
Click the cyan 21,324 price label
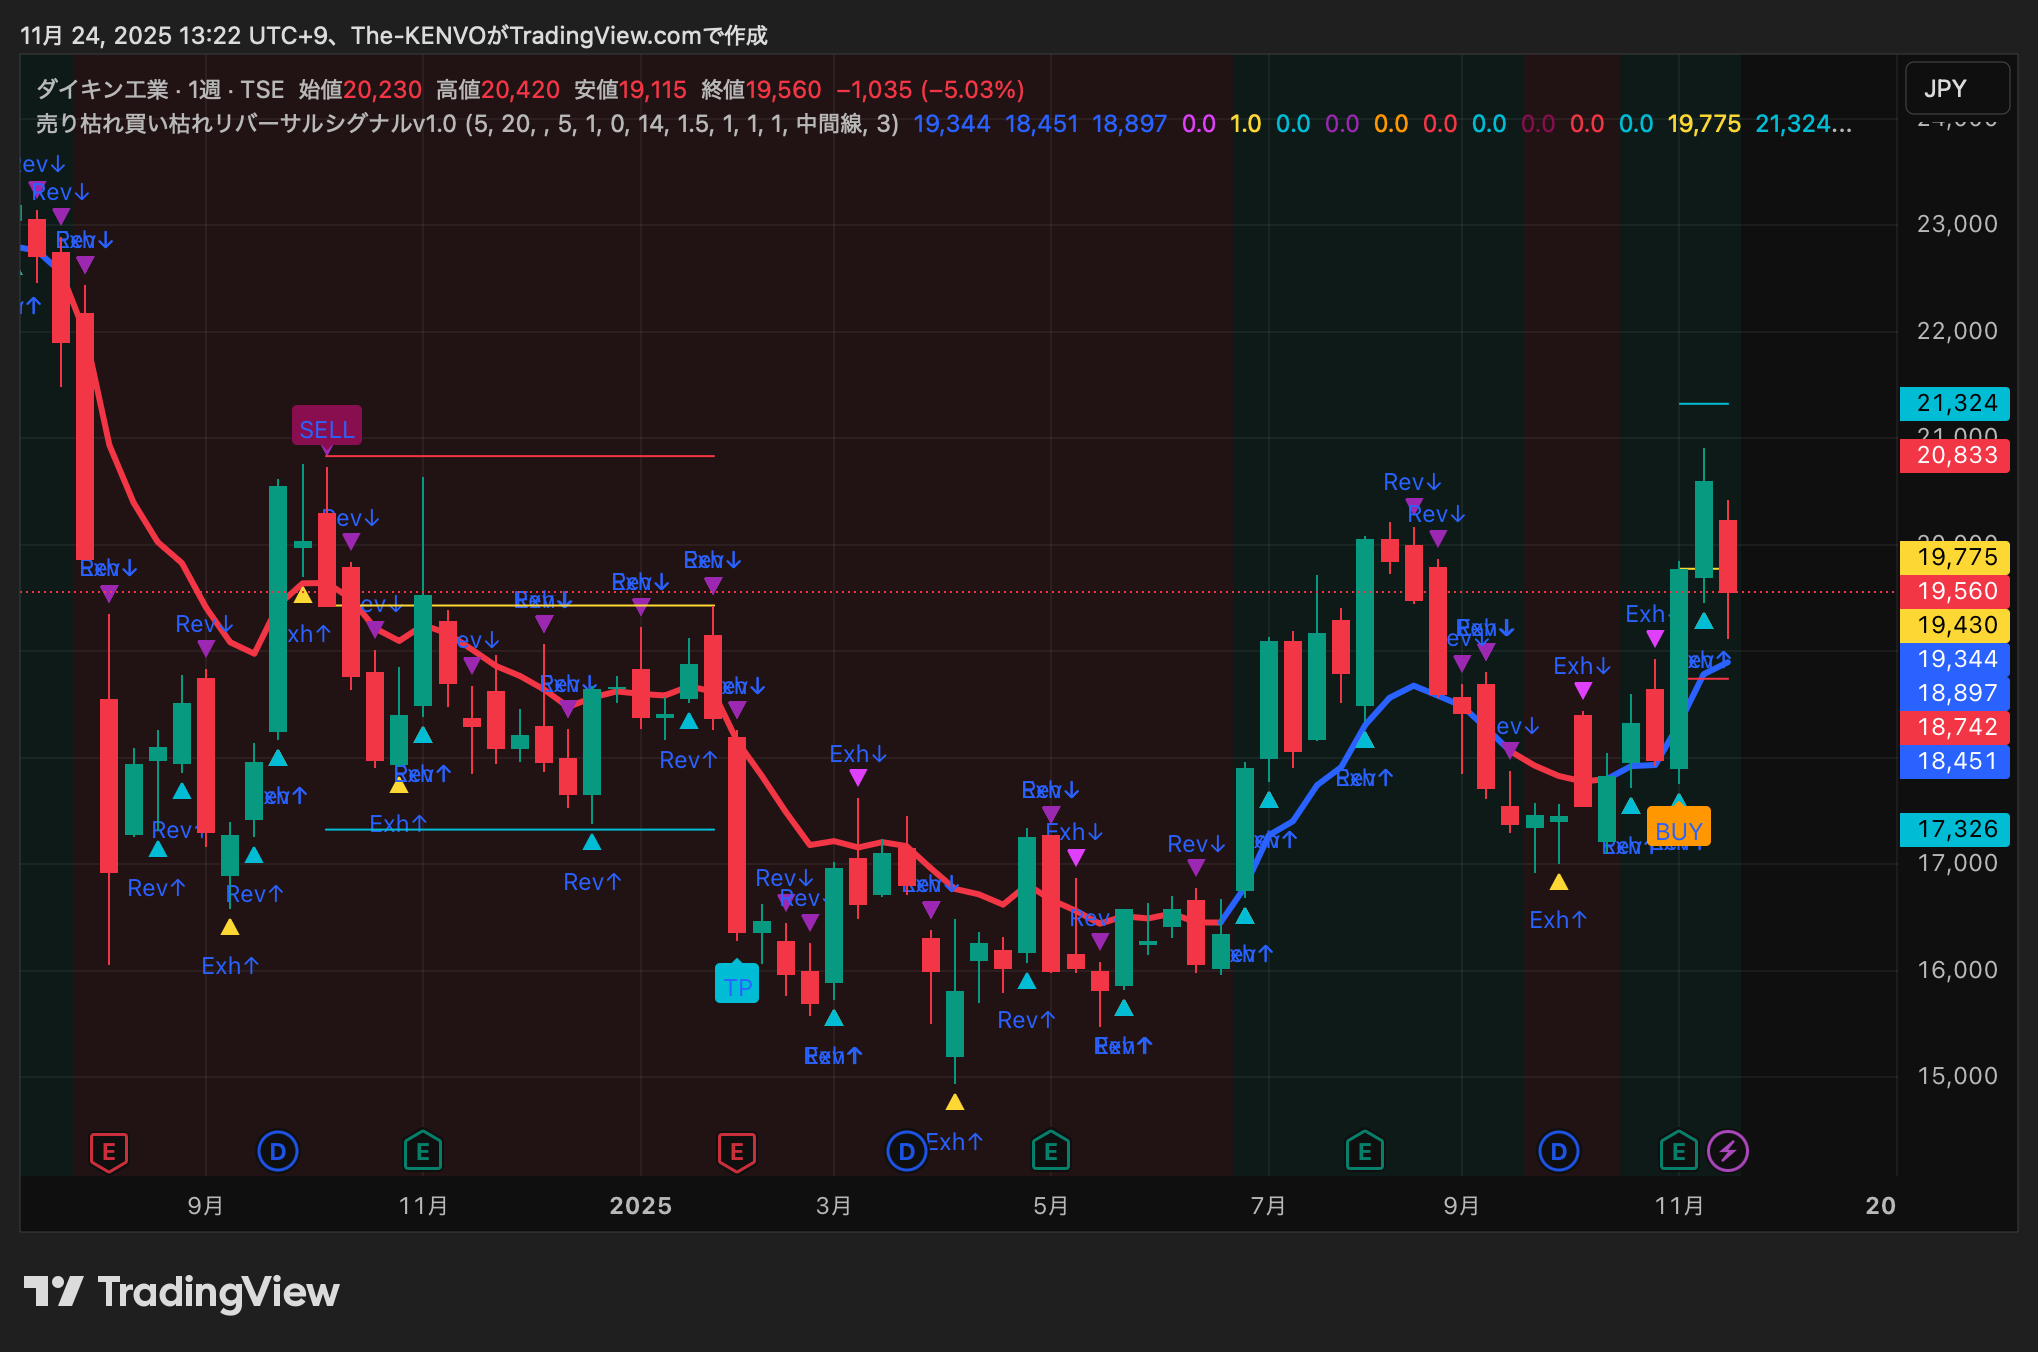coord(1955,403)
